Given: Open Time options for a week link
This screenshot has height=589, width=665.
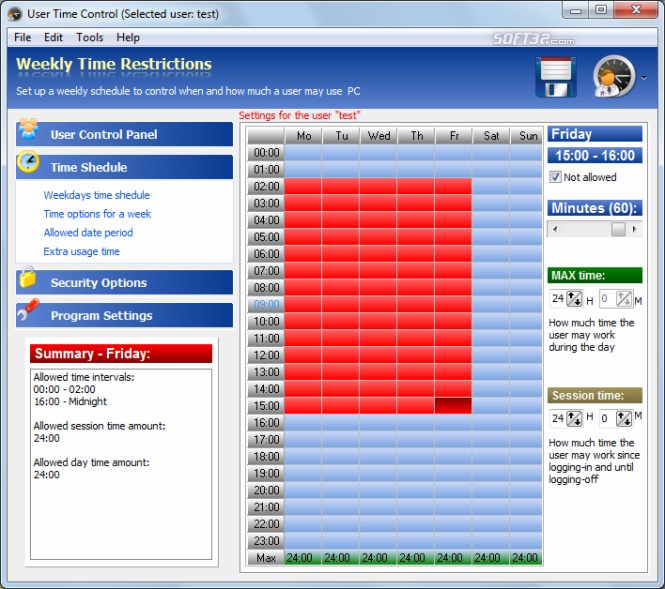Looking at the screenshot, I should (97, 214).
